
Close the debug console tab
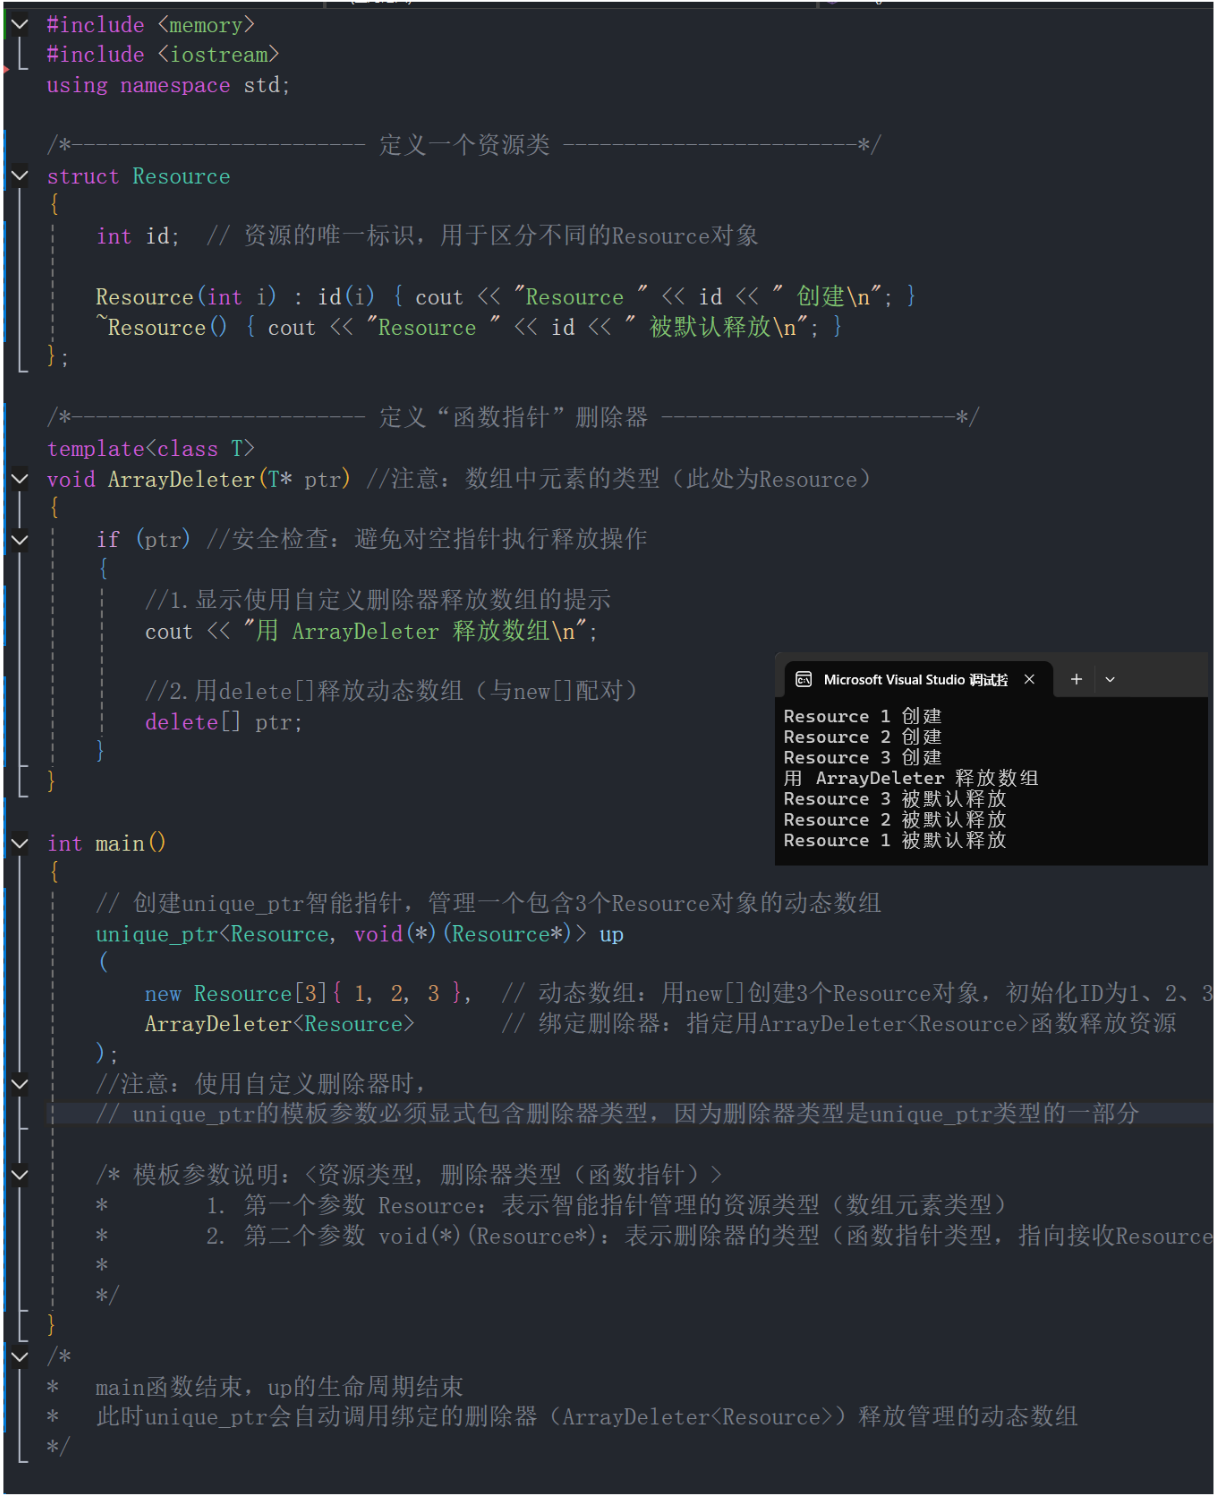(1029, 679)
